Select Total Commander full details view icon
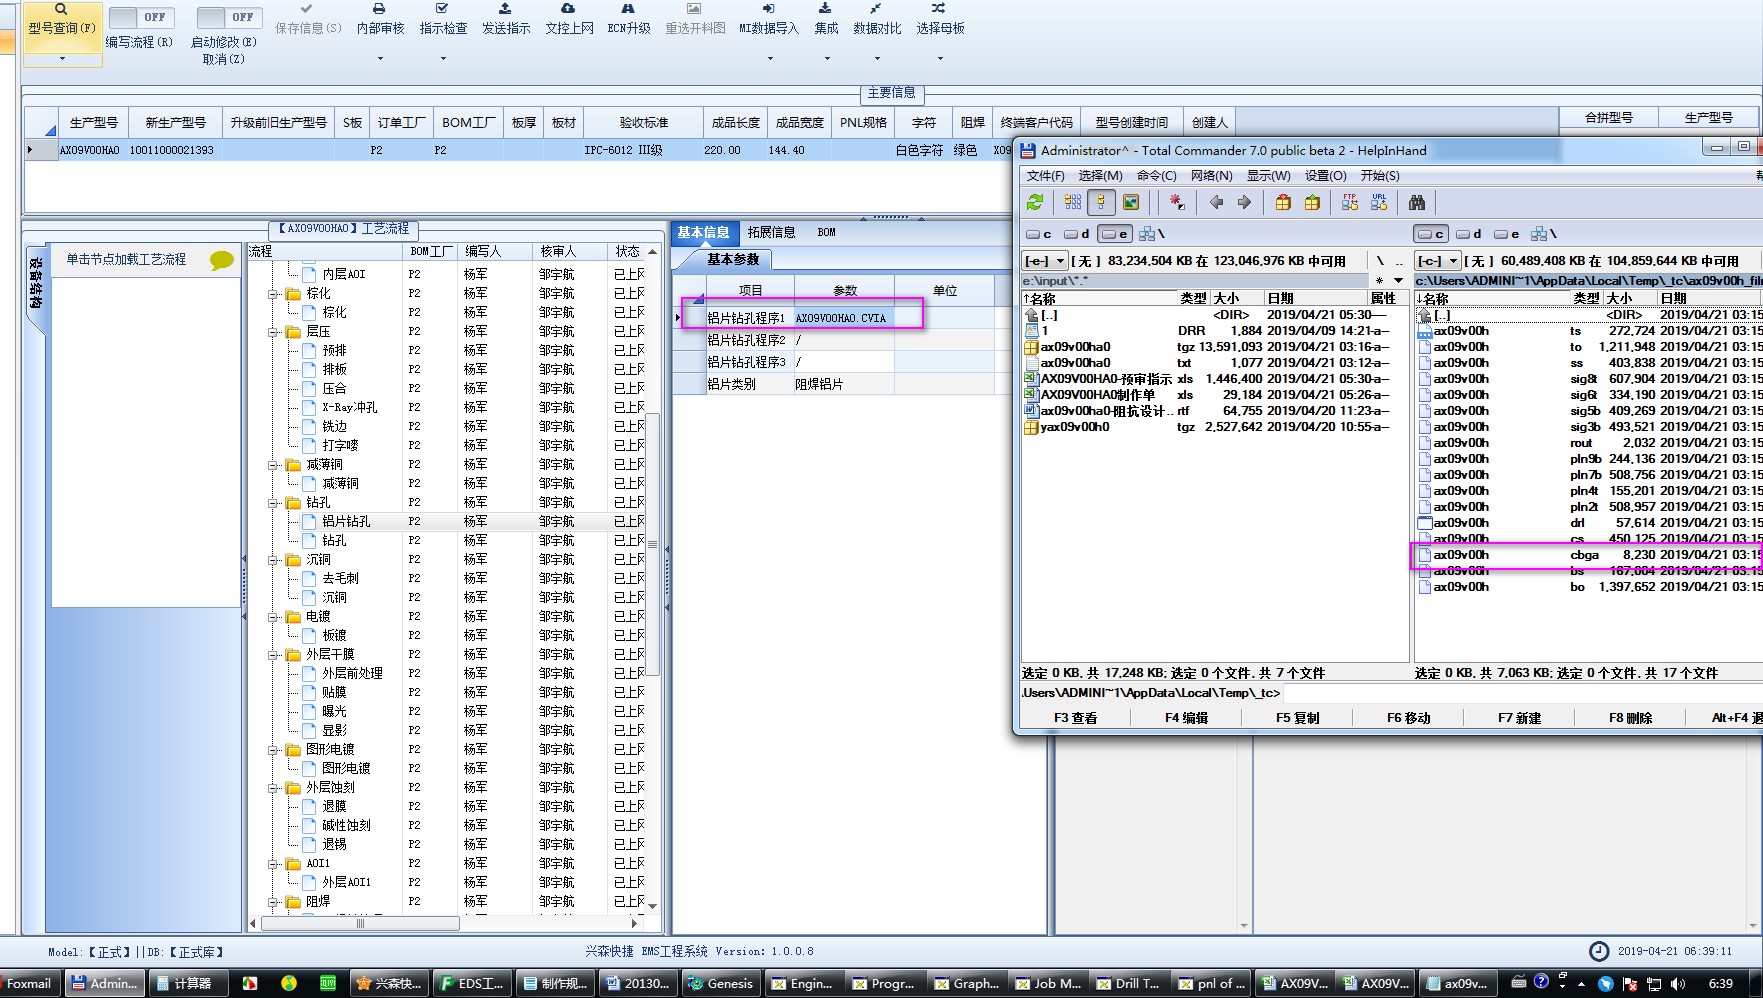1763x998 pixels. coord(1101,202)
